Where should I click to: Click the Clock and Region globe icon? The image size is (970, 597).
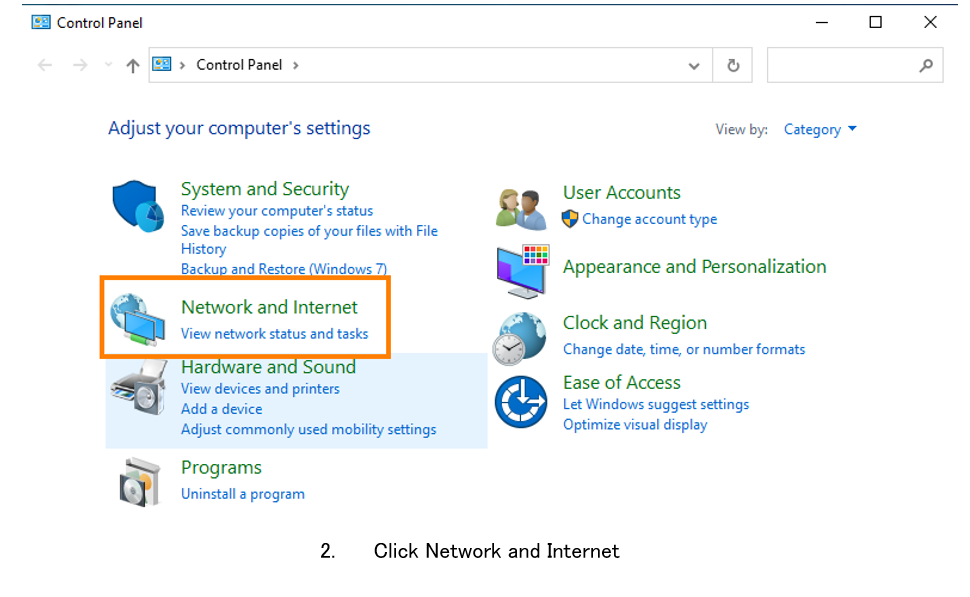(x=520, y=337)
